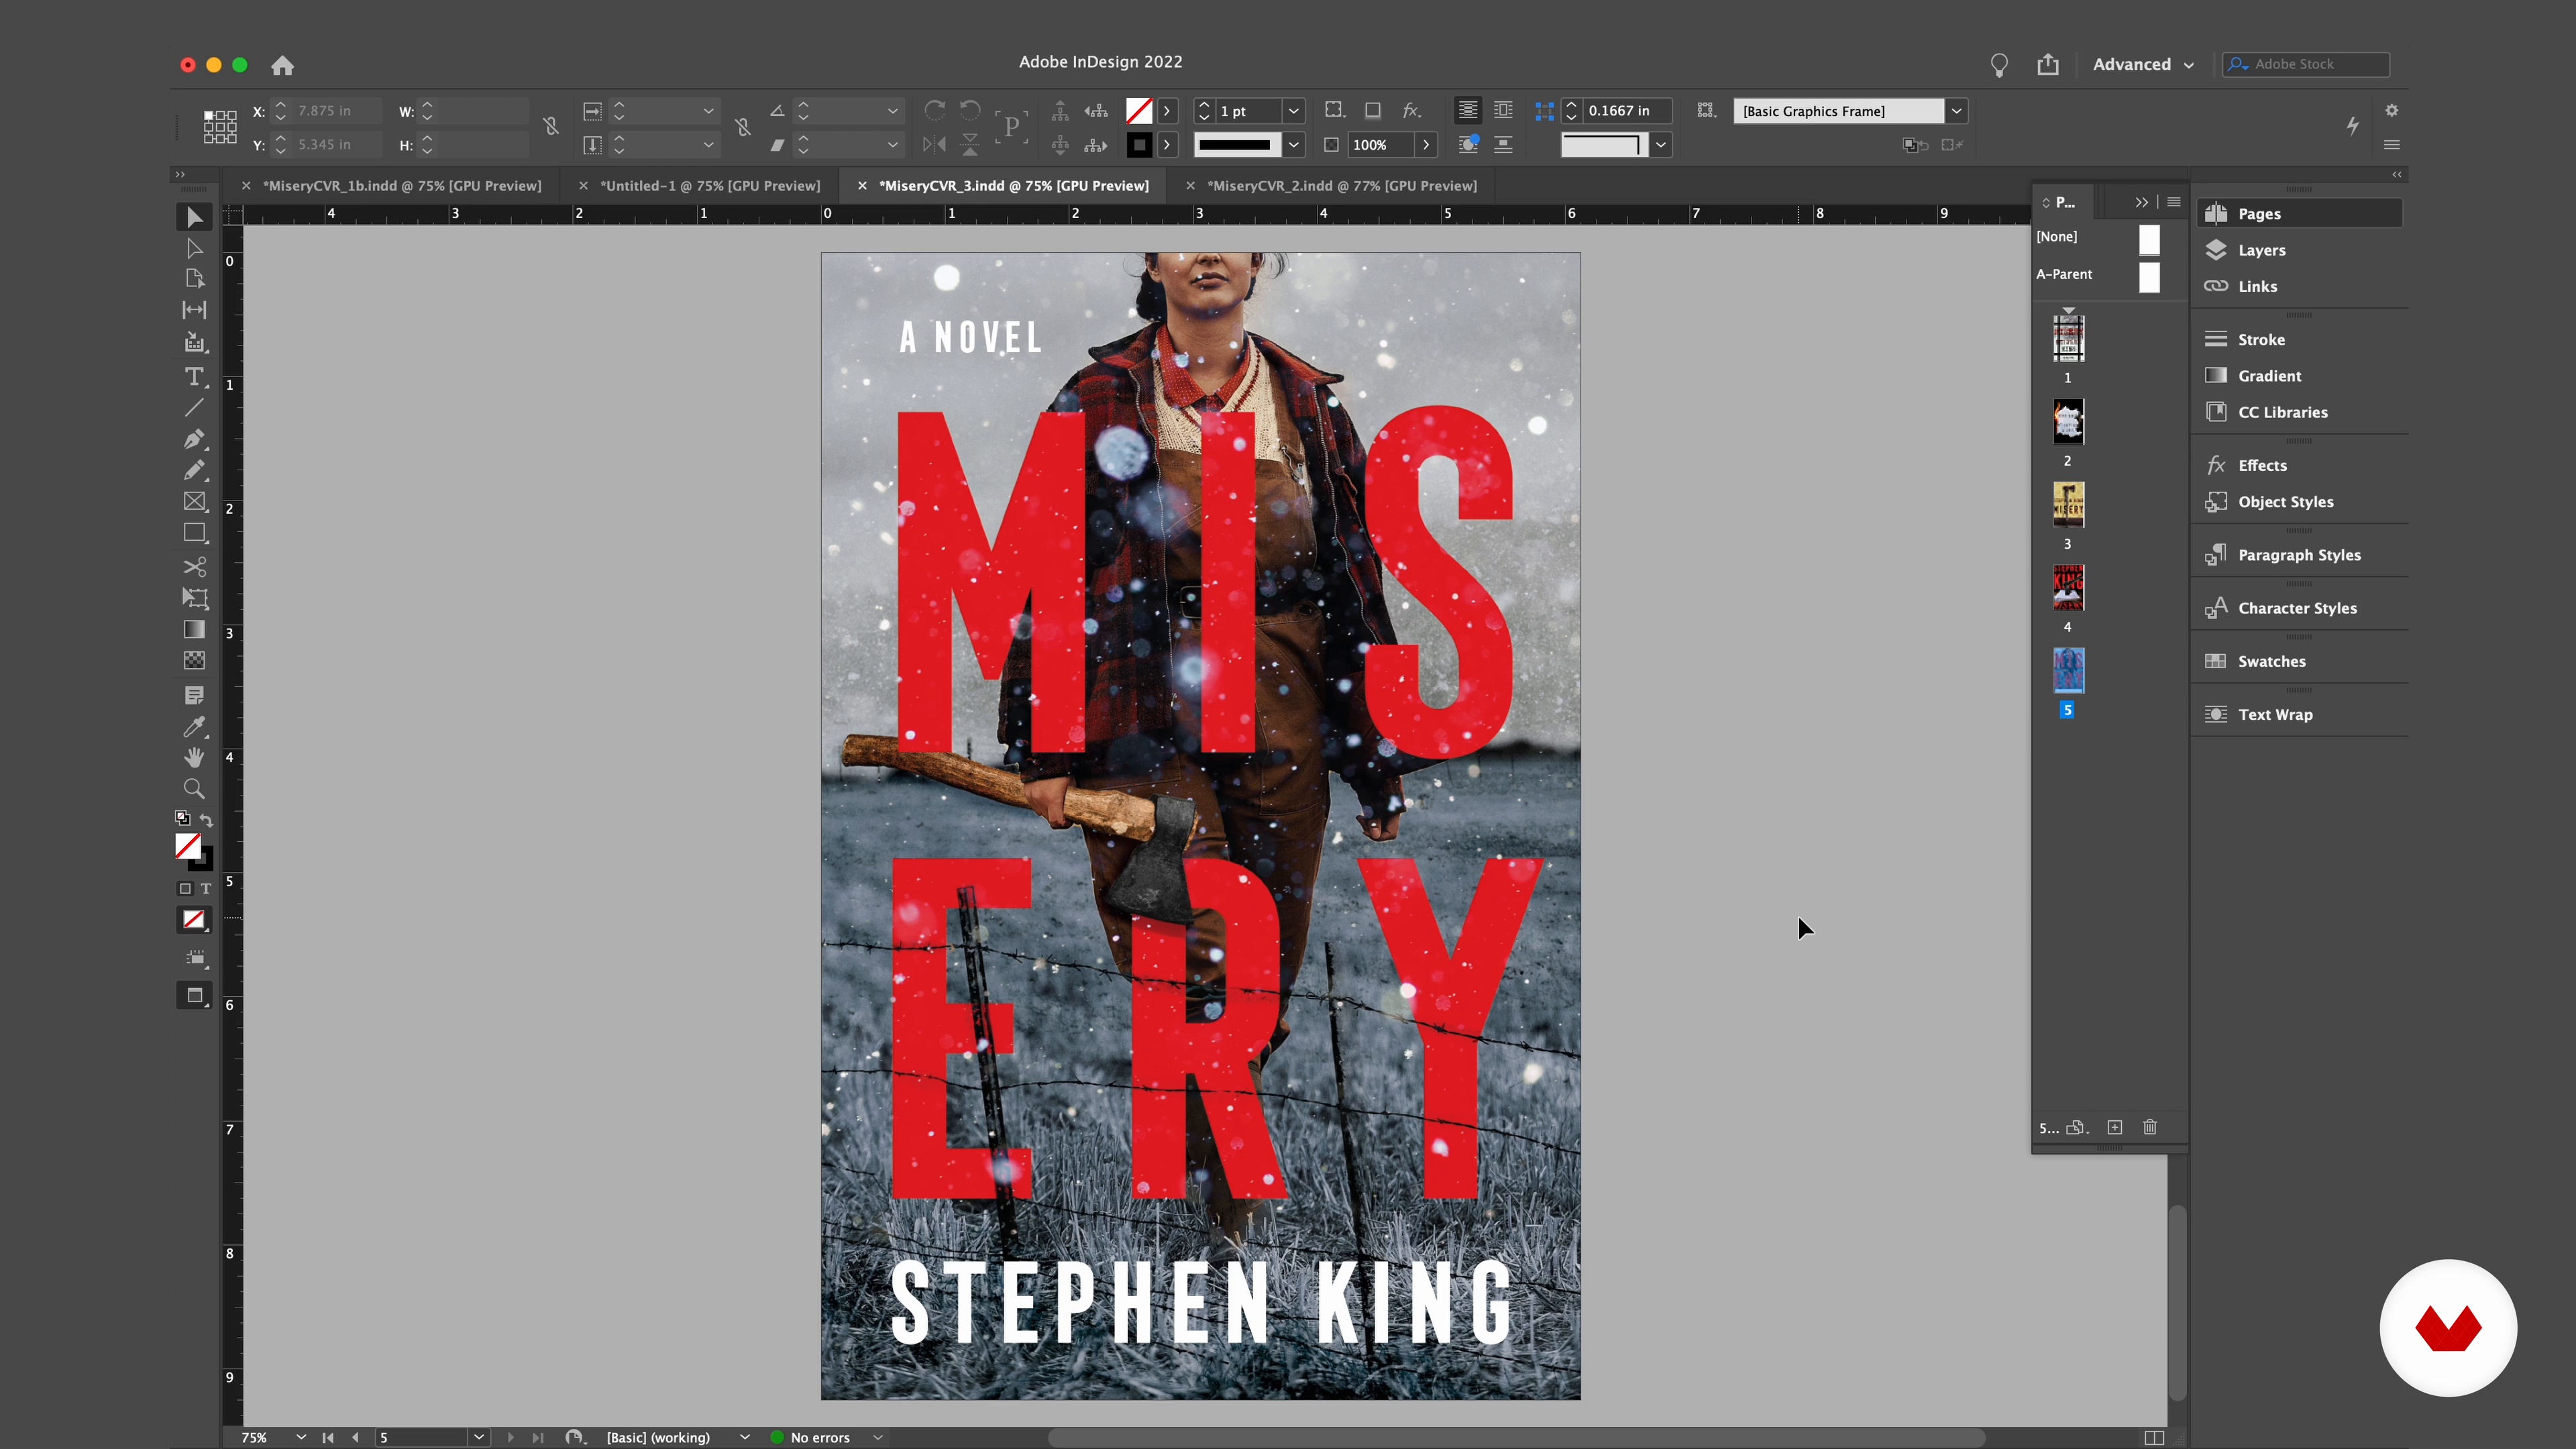This screenshot has height=1449, width=2576.
Task: Toggle the view options button in toolbox
Action: click(196, 958)
